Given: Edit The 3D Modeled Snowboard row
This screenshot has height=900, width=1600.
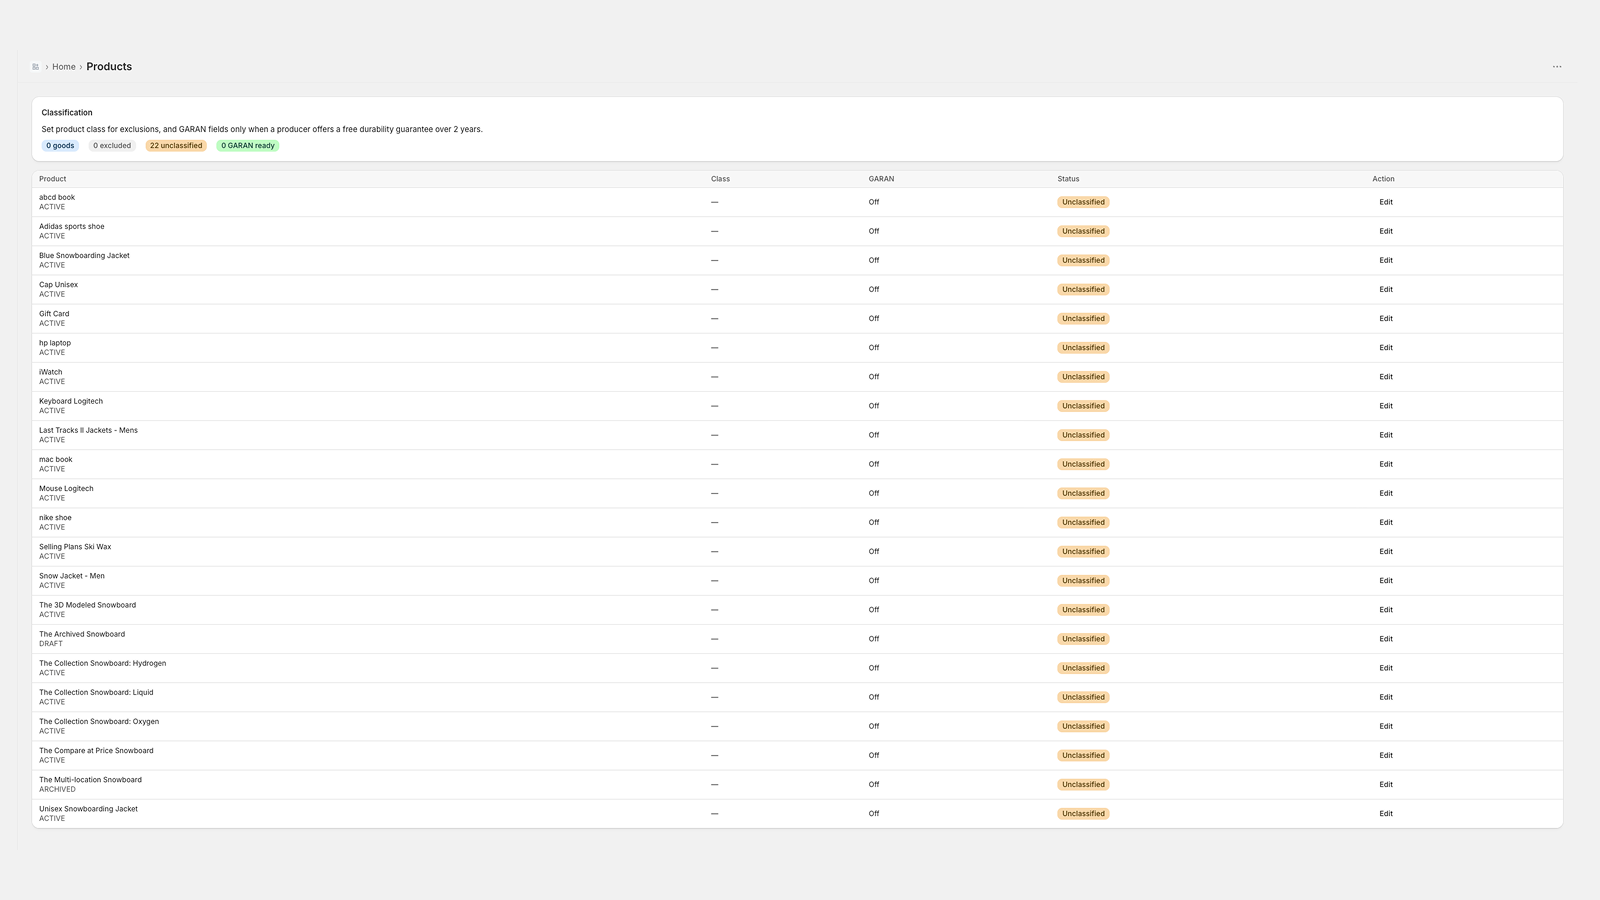Looking at the screenshot, I should 1386,610.
